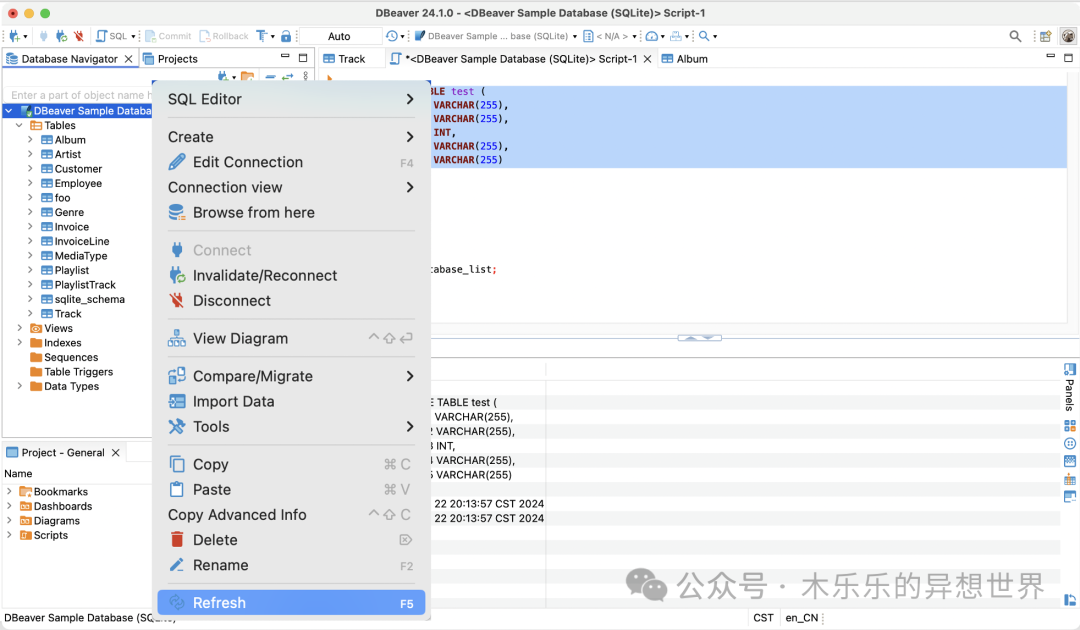Expand the Bookmarks project folder
This screenshot has width=1080, height=630.
click(9, 492)
